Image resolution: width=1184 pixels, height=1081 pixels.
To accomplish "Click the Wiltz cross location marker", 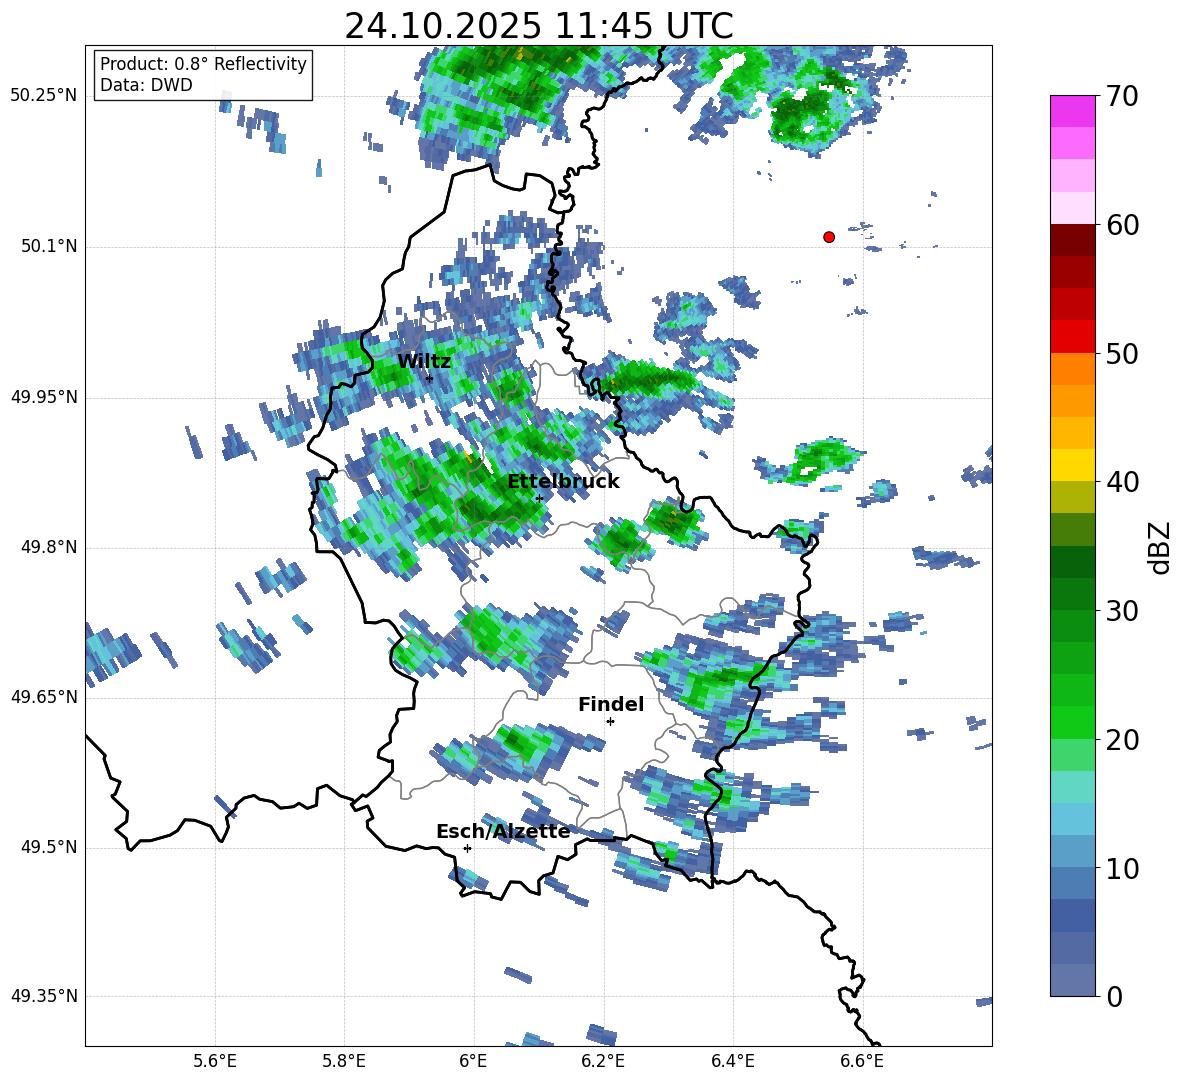I will 430,378.
